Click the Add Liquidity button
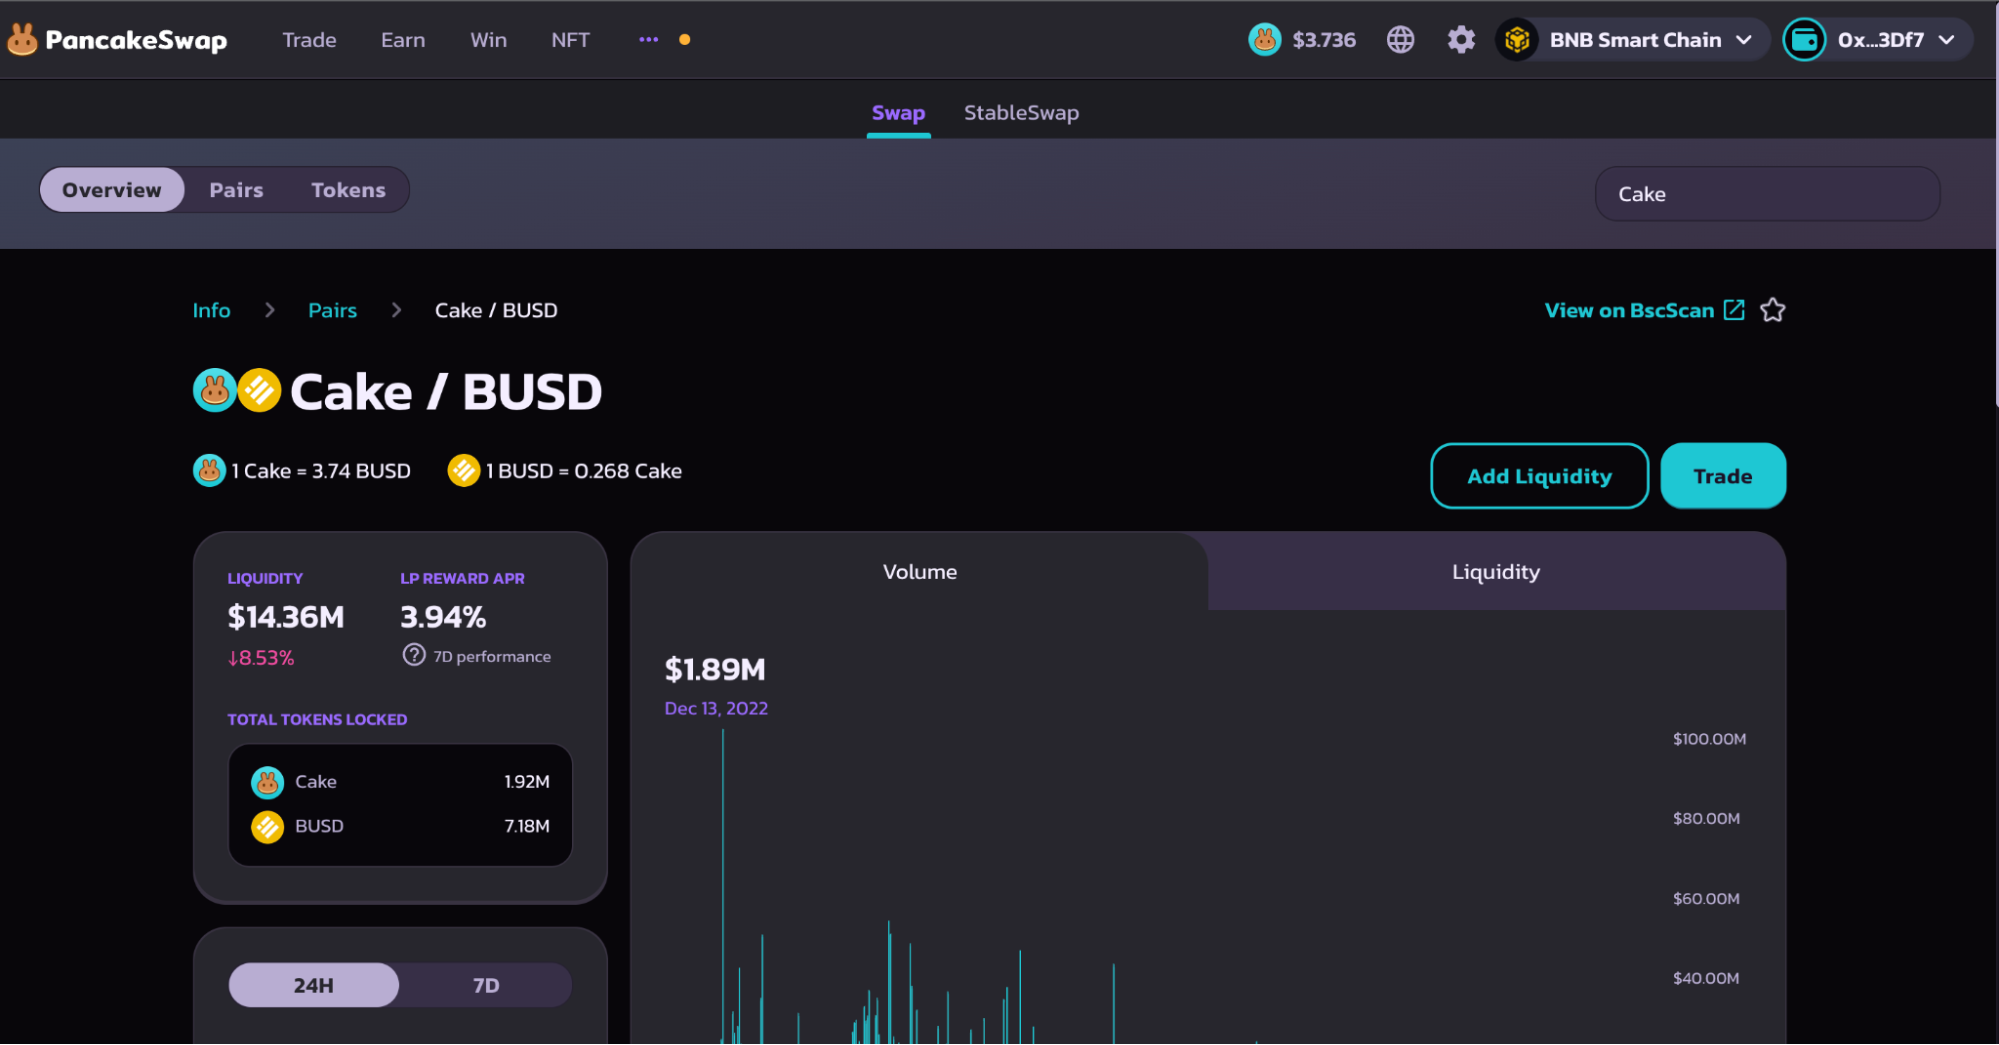The width and height of the screenshot is (1999, 1045). (1539, 476)
